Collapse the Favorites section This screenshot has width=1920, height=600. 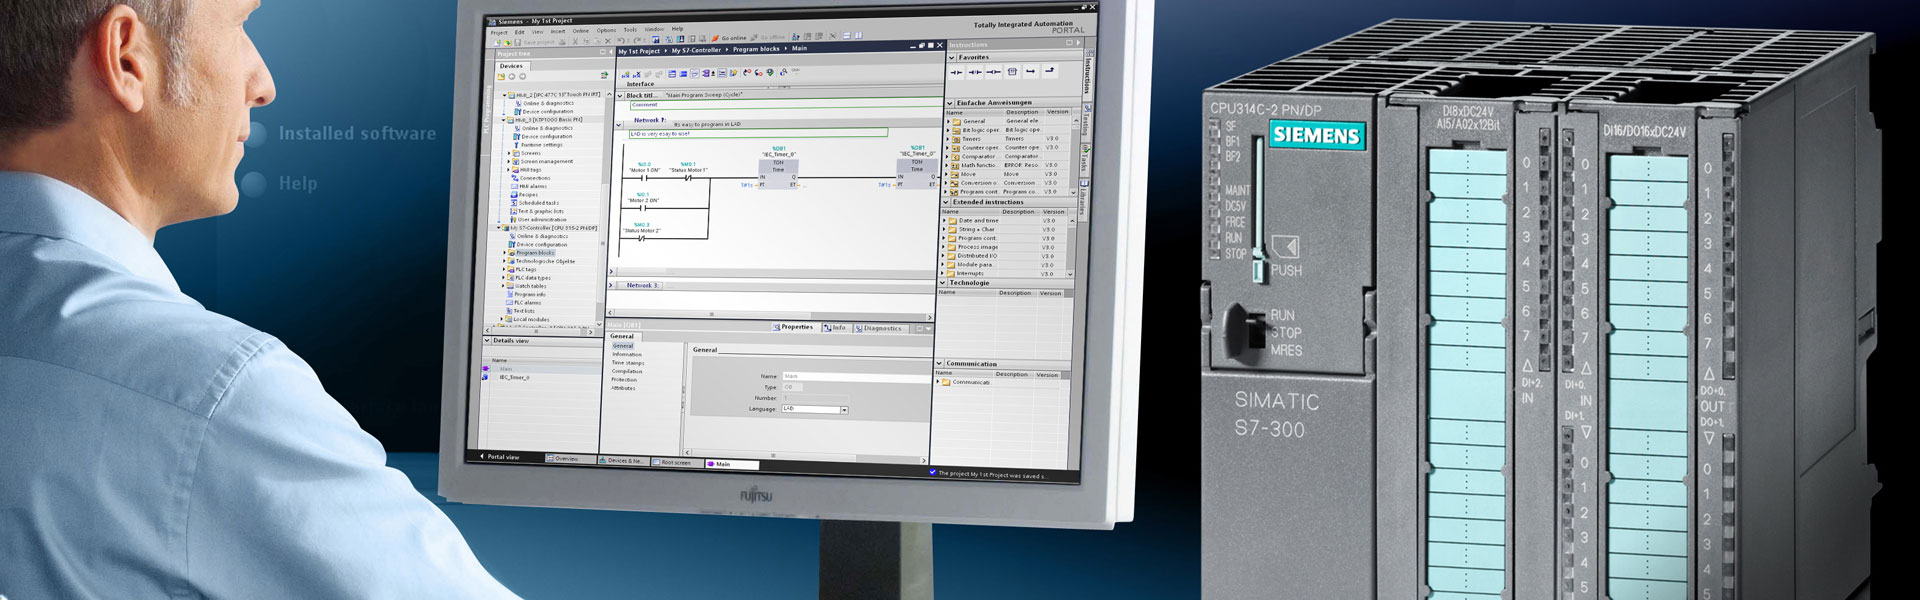tap(952, 57)
